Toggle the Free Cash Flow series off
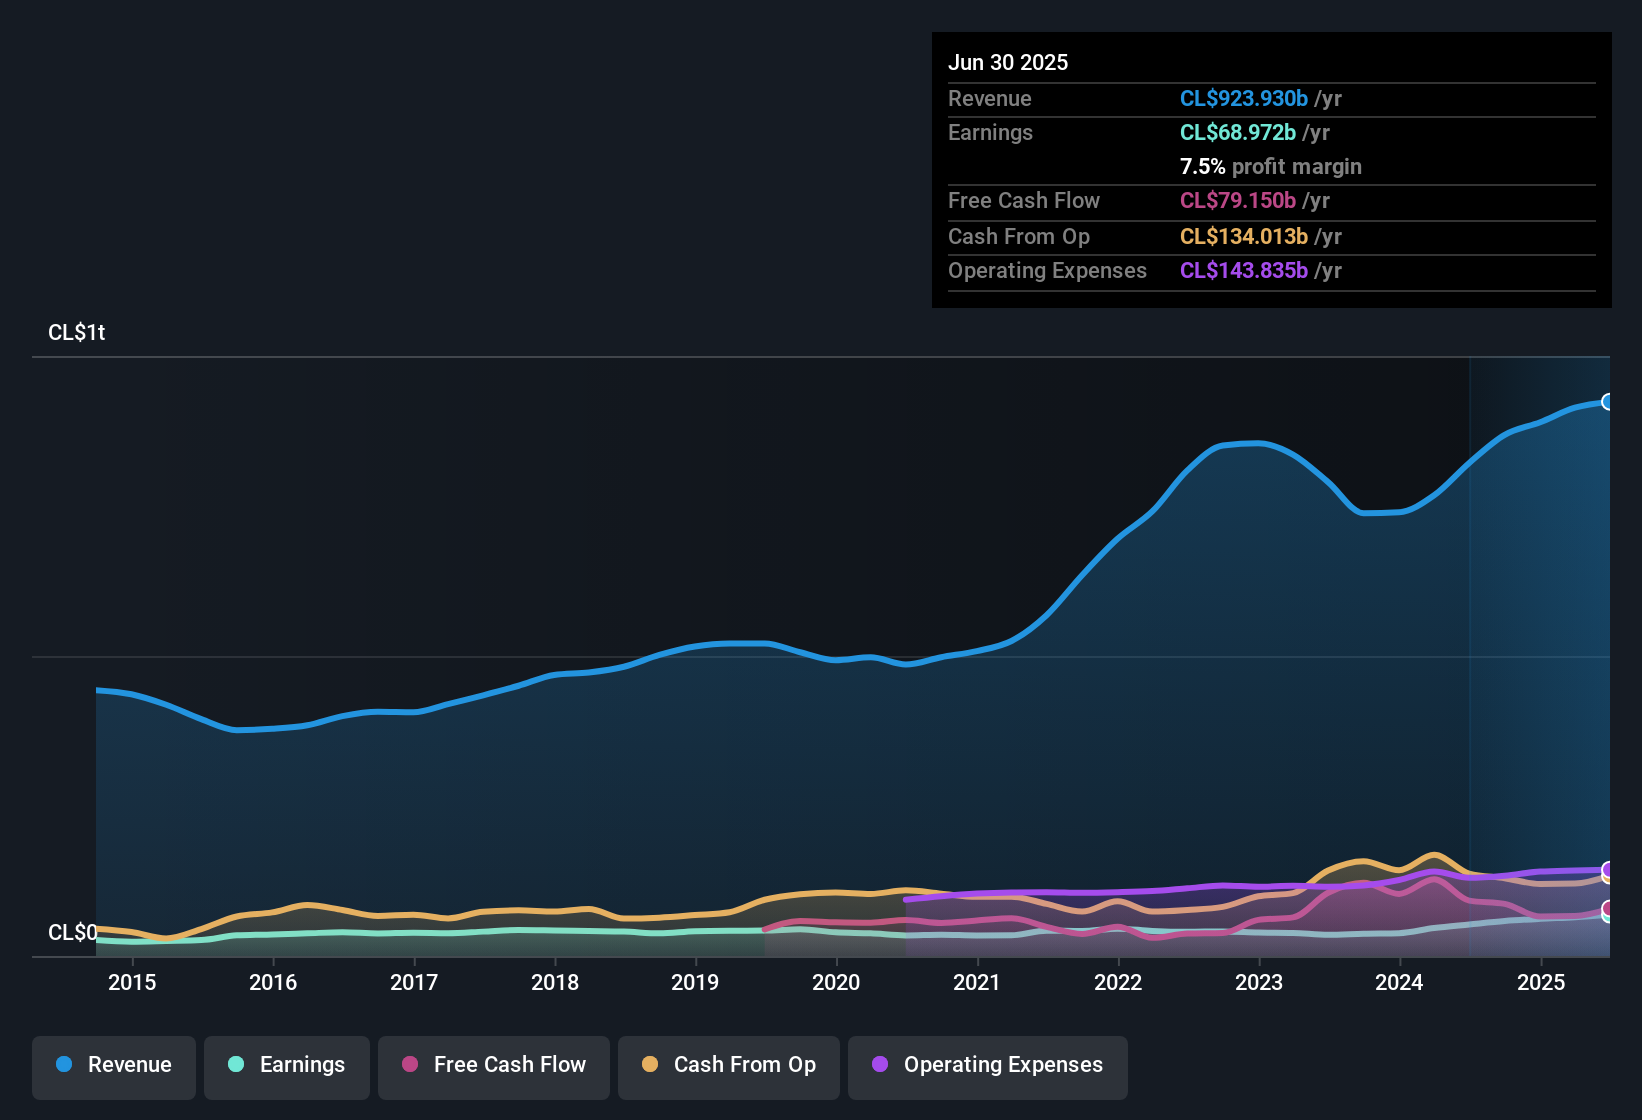1642x1120 pixels. click(493, 1065)
